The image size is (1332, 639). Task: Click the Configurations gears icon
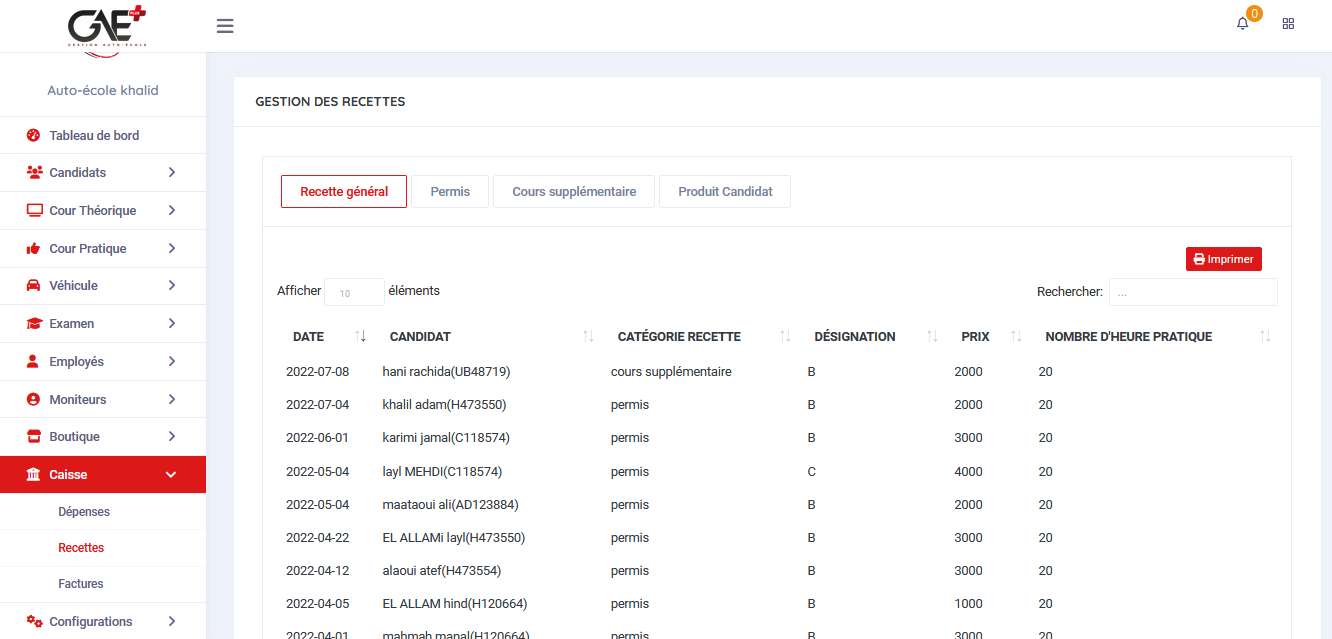click(34, 621)
